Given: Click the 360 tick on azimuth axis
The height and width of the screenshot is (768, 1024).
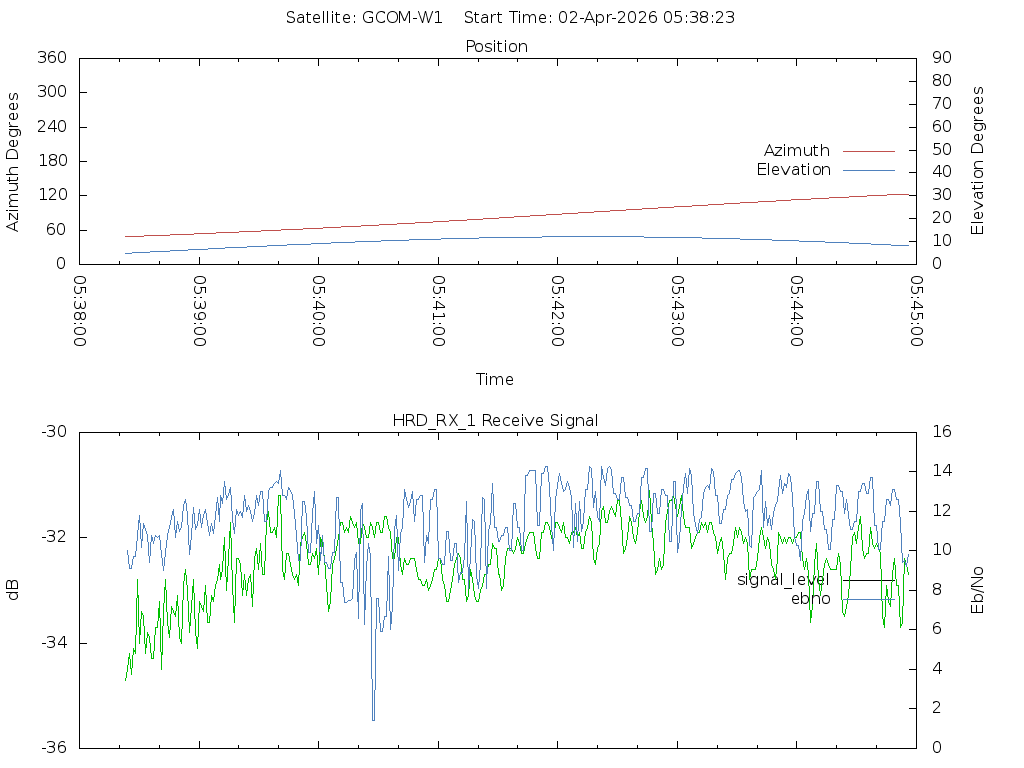Looking at the screenshot, I should click(x=51, y=58).
